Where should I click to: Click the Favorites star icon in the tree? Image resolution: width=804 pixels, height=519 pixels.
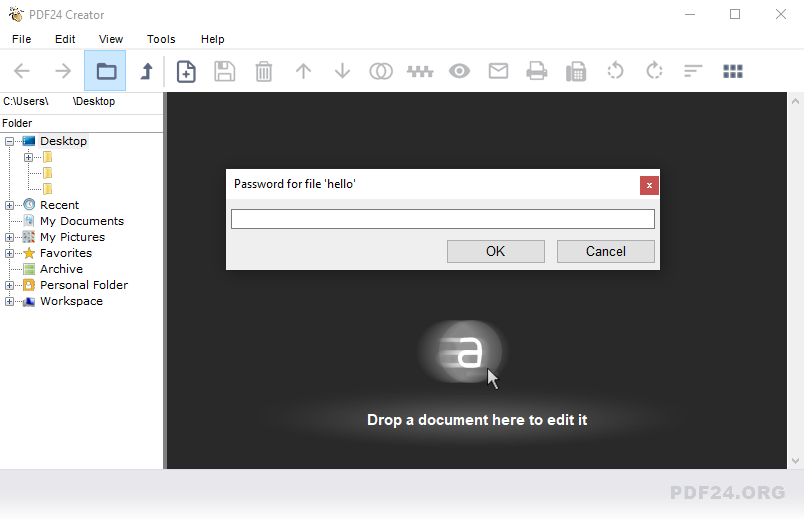[29, 253]
